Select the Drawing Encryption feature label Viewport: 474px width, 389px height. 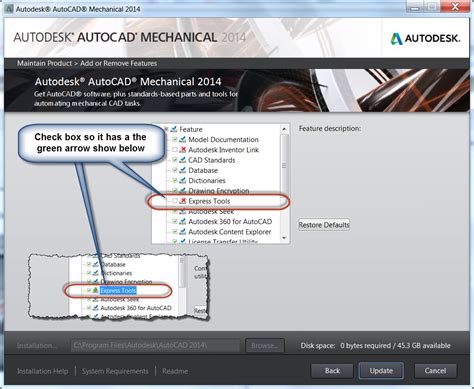pos(219,191)
